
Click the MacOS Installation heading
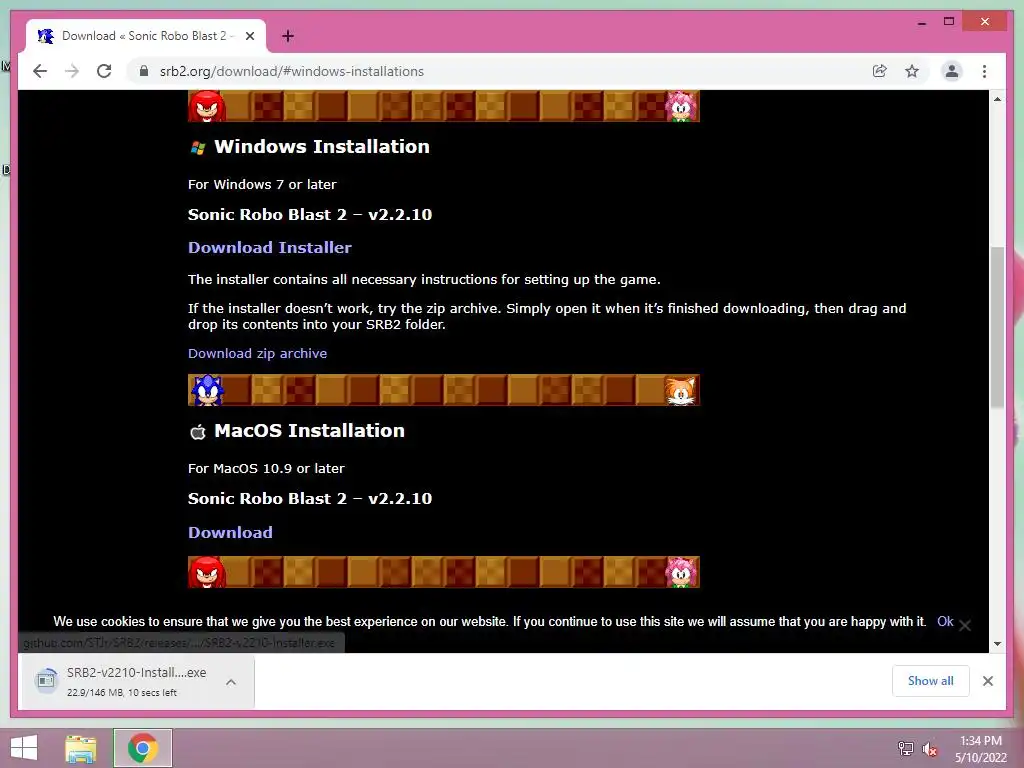pos(310,430)
